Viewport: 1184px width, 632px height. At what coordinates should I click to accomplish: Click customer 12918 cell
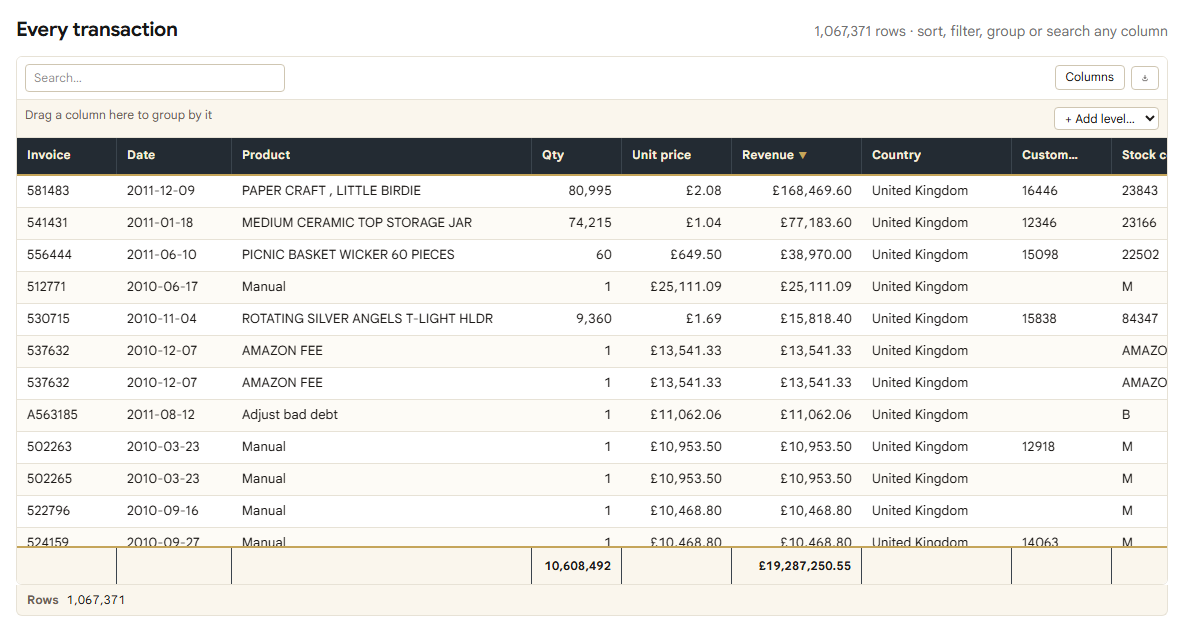click(x=1061, y=447)
